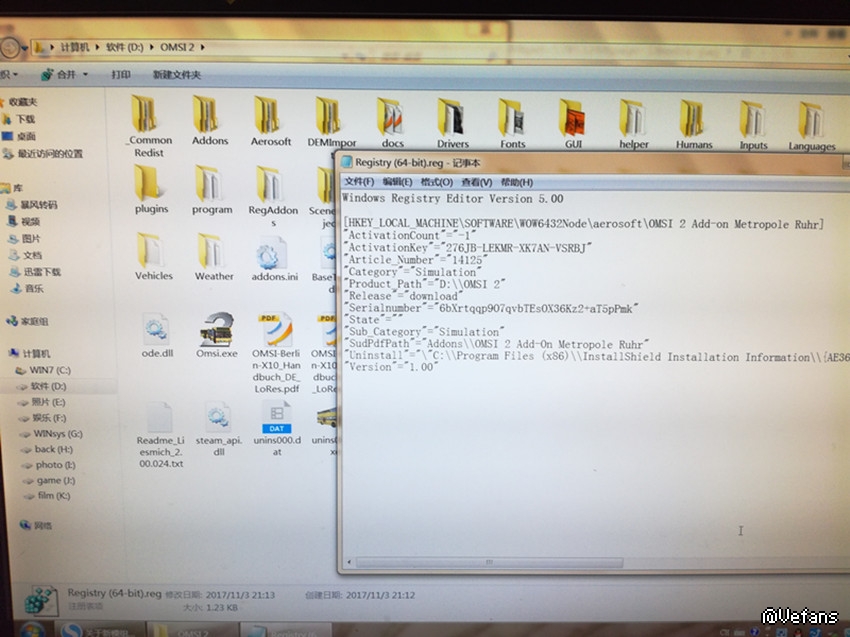This screenshot has width=850, height=637.
Task: Click the 打印 toolbar button
Action: point(121,75)
